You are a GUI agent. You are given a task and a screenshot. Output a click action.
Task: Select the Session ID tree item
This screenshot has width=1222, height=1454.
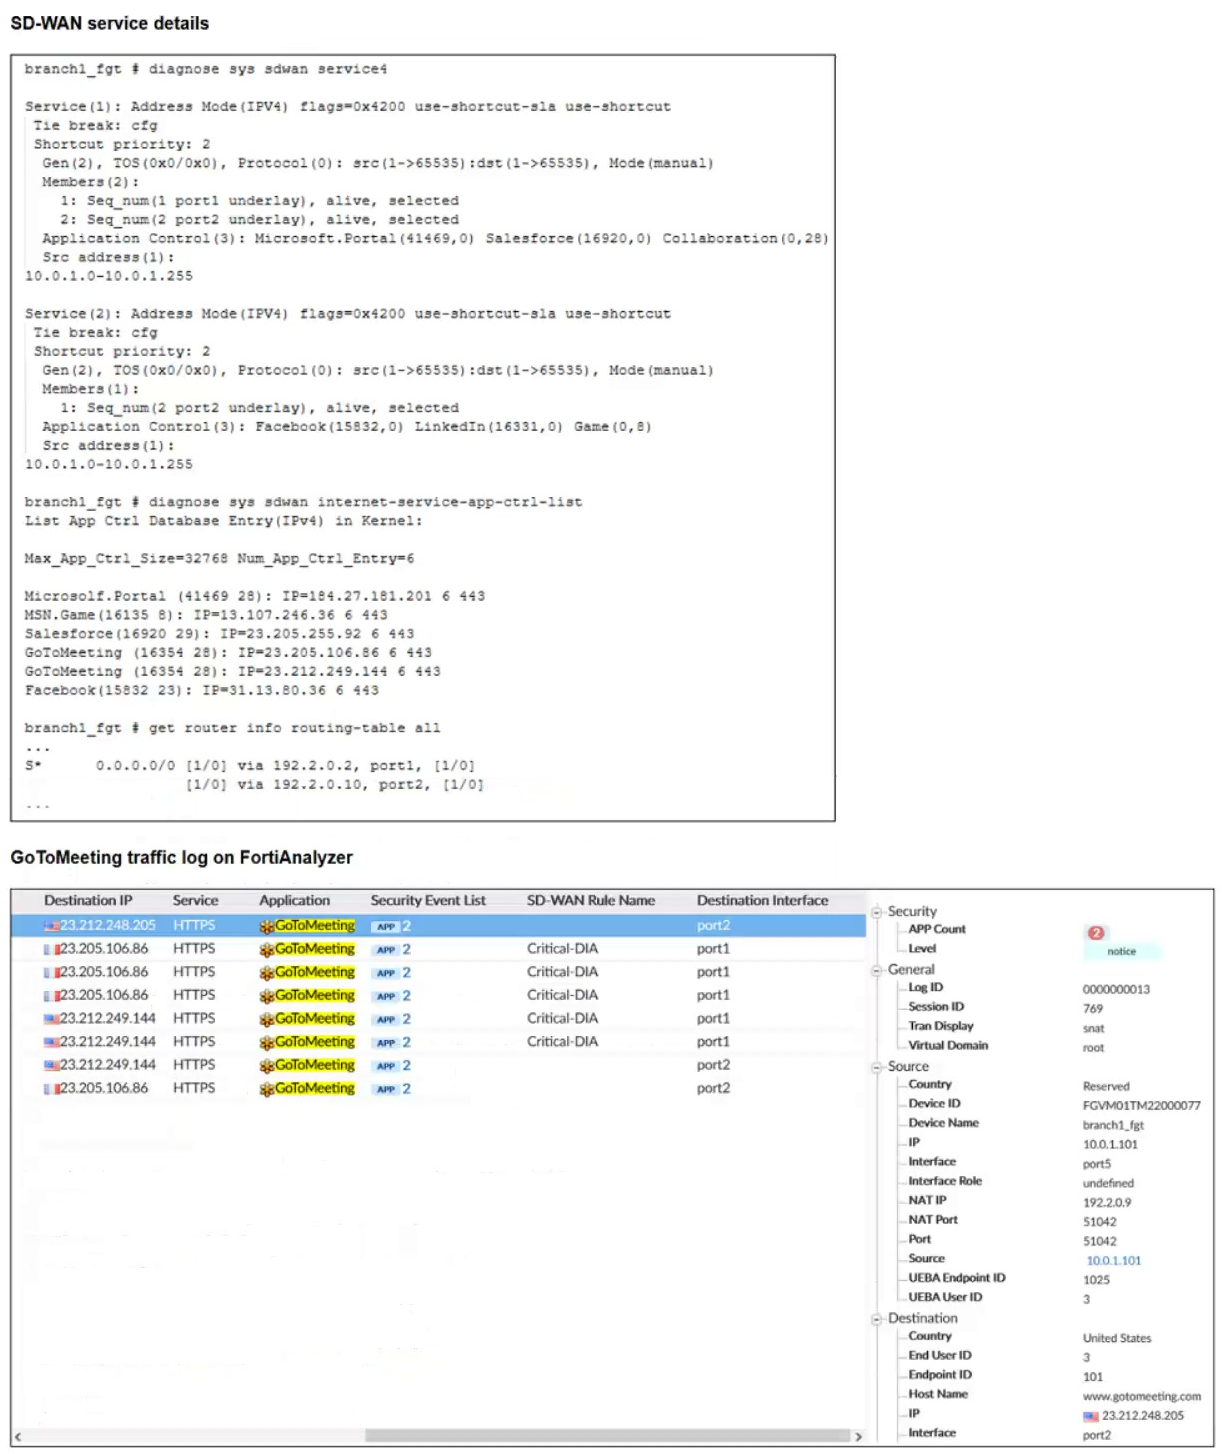coord(936,1006)
